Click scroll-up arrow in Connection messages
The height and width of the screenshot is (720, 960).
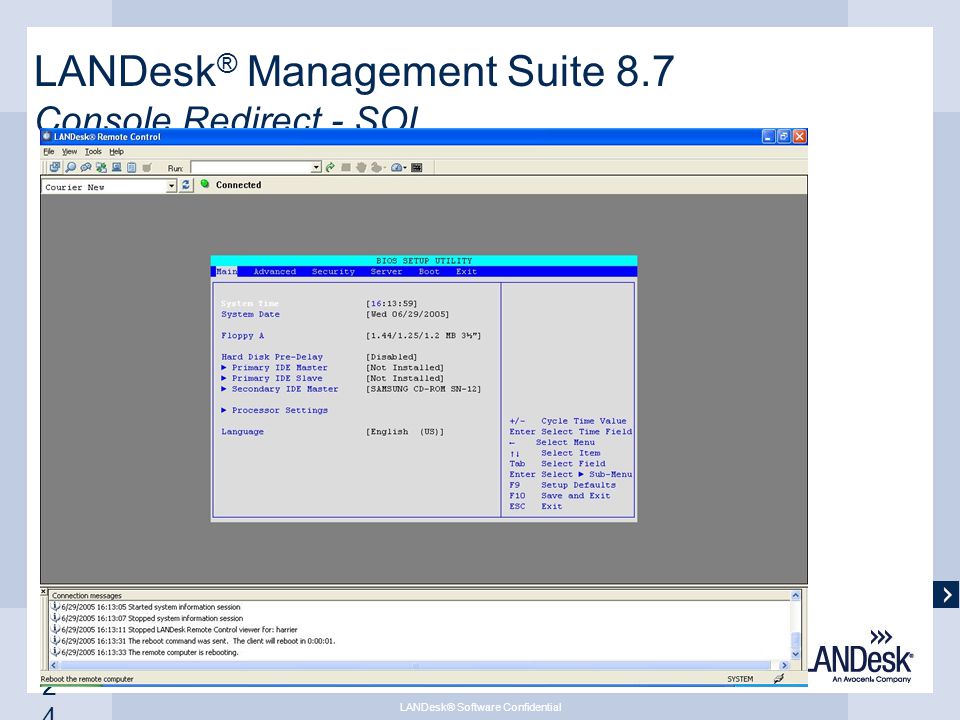click(x=795, y=595)
